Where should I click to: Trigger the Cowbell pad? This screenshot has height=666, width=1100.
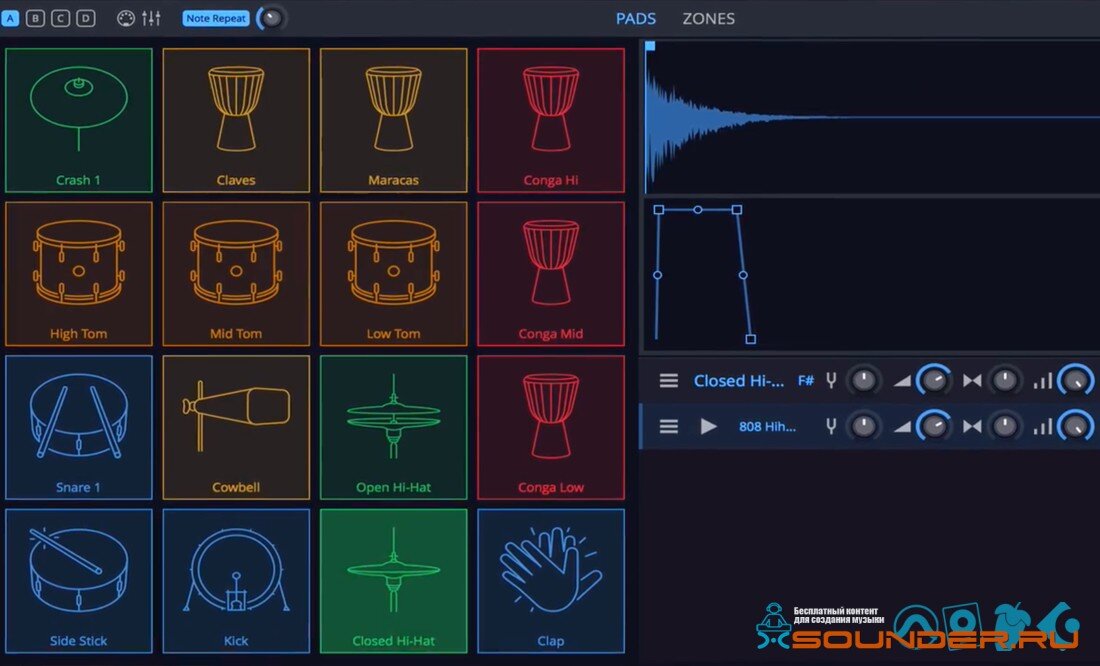(236, 427)
